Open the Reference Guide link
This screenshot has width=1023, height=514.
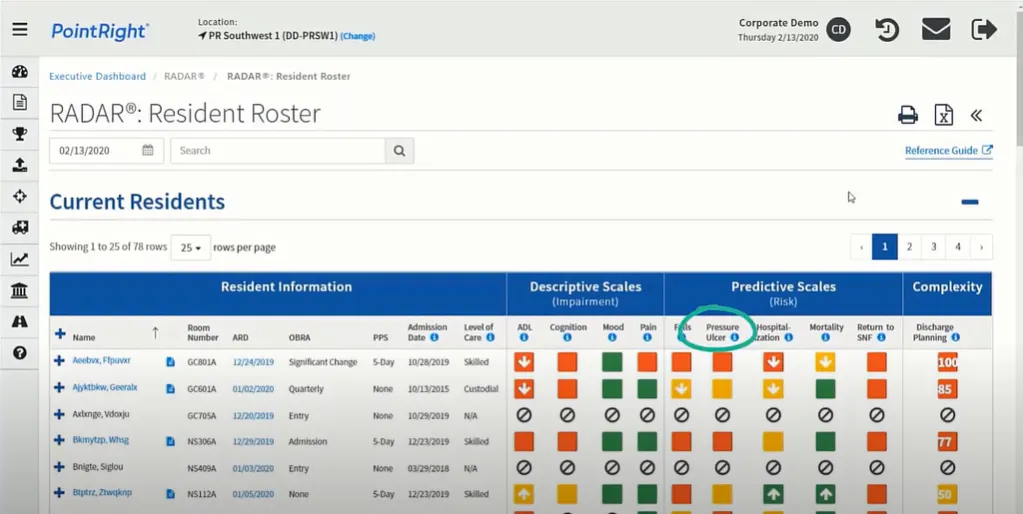949,151
